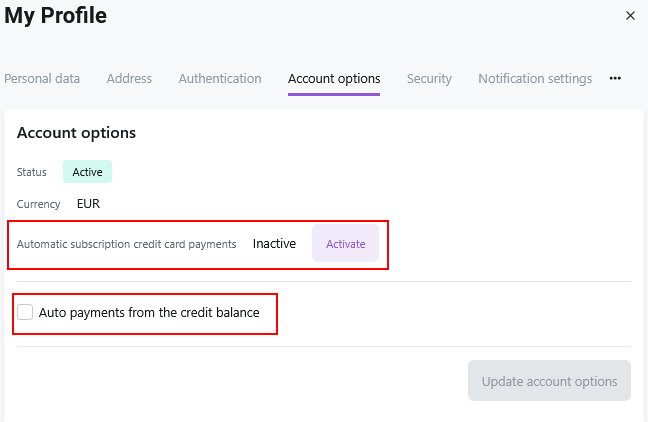Click the Inactive payment status text
The image size is (648, 422).
274,244
